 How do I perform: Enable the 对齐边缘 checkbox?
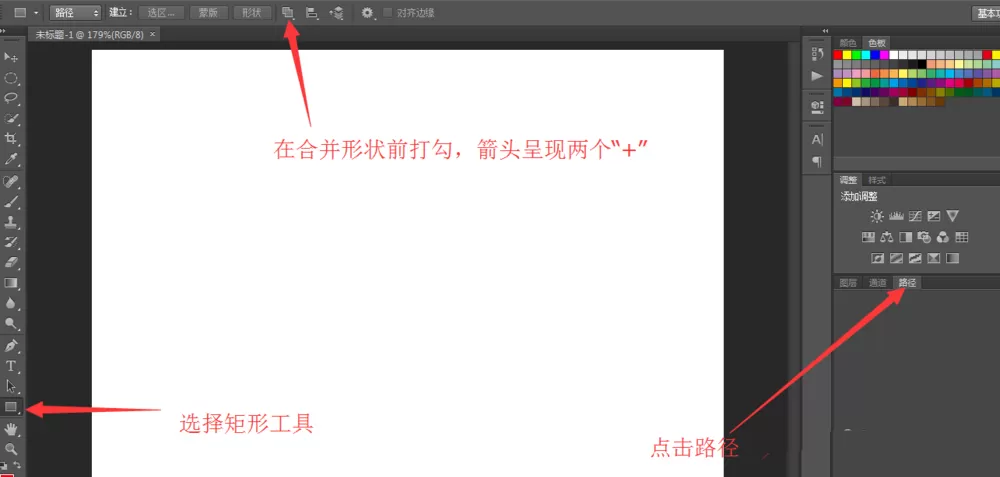[388, 13]
